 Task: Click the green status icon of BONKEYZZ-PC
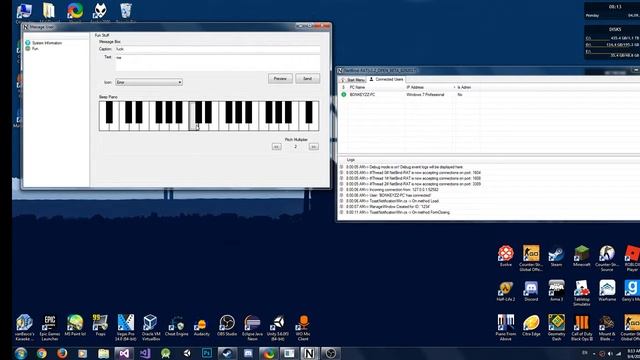[344, 94]
